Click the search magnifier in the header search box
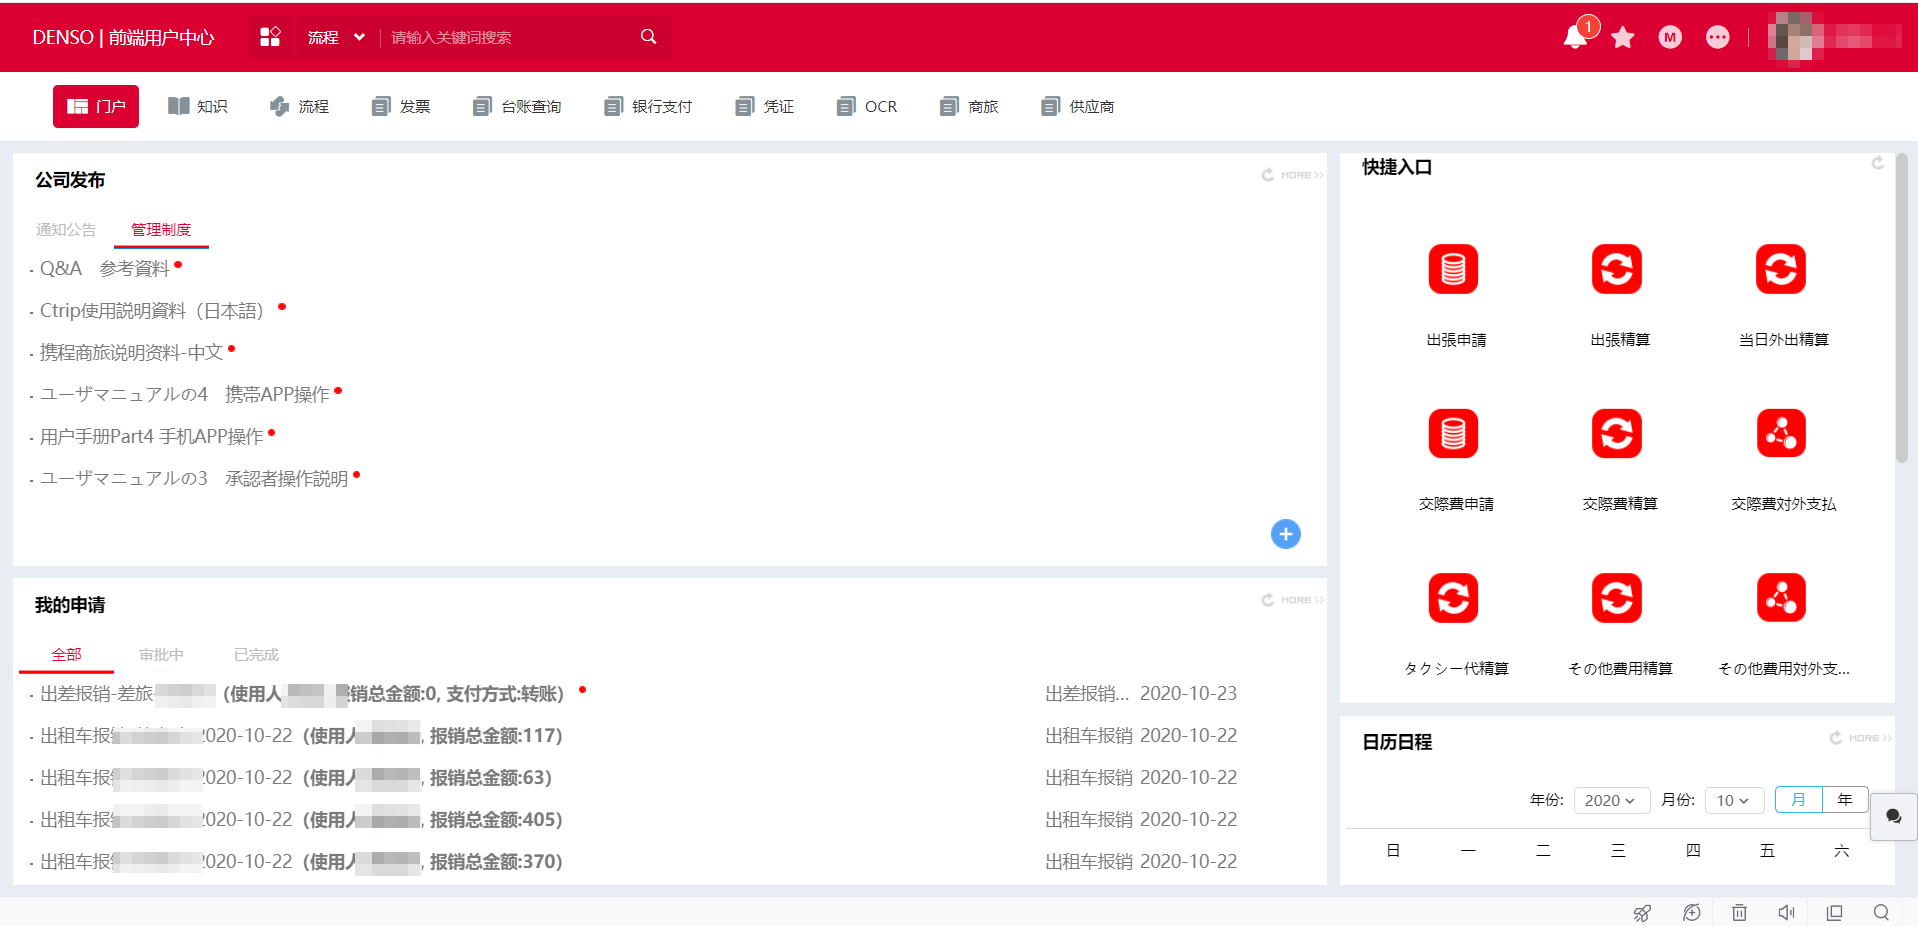 [648, 37]
